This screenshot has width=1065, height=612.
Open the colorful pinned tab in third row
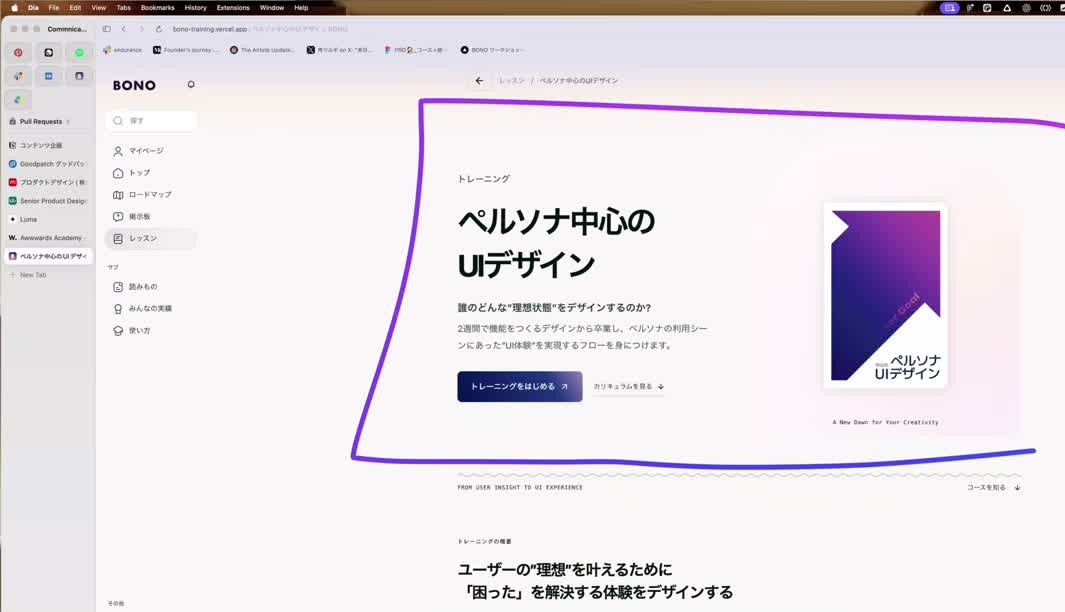coord(18,100)
